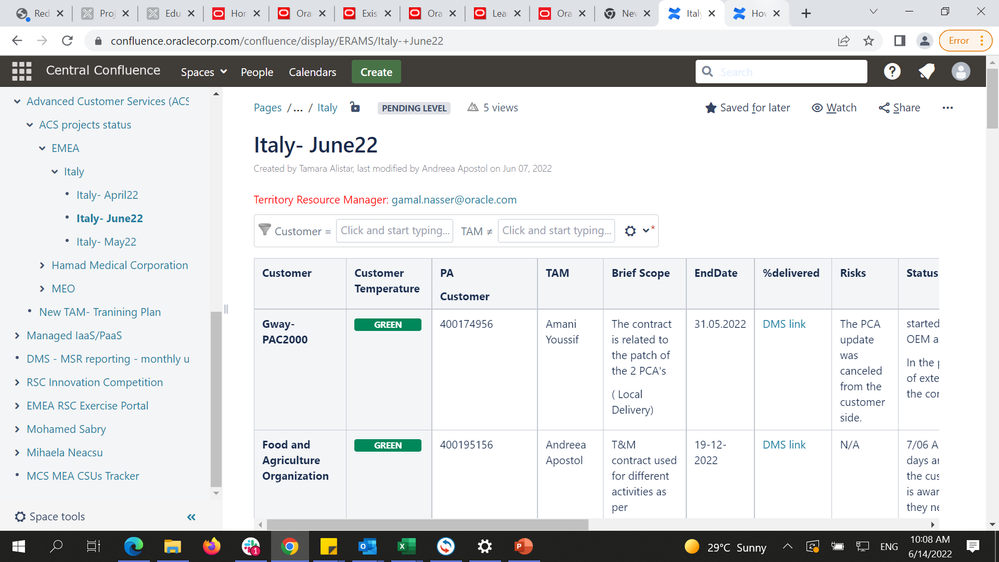Open the tab search dropdown arrow
Image resolution: width=999 pixels, height=562 pixels.
[x=873, y=12]
